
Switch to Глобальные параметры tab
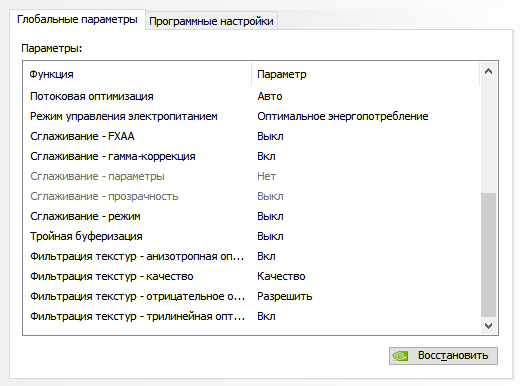pyautogui.click(x=77, y=19)
